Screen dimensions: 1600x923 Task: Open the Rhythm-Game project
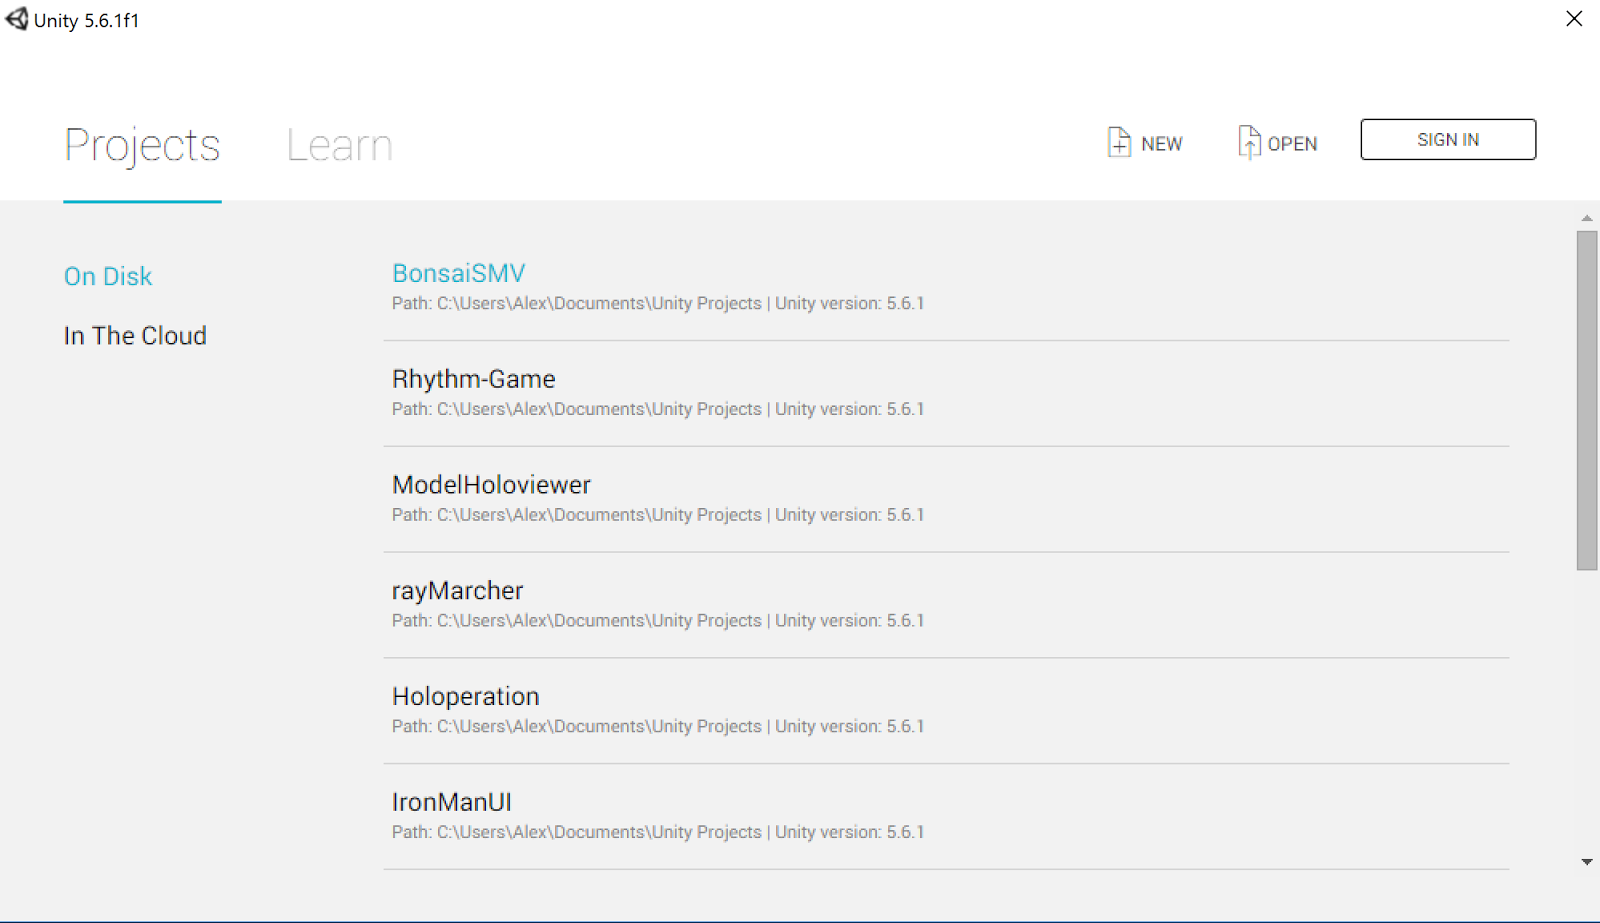pos(474,379)
